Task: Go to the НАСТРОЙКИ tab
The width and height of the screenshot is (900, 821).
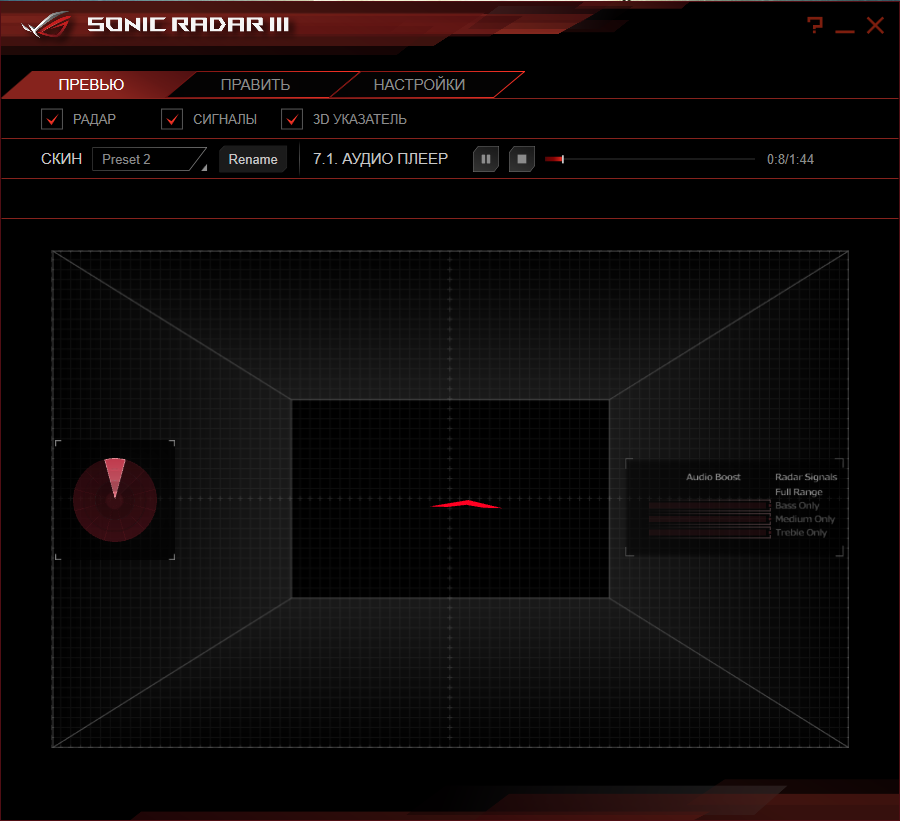Action: coord(420,85)
